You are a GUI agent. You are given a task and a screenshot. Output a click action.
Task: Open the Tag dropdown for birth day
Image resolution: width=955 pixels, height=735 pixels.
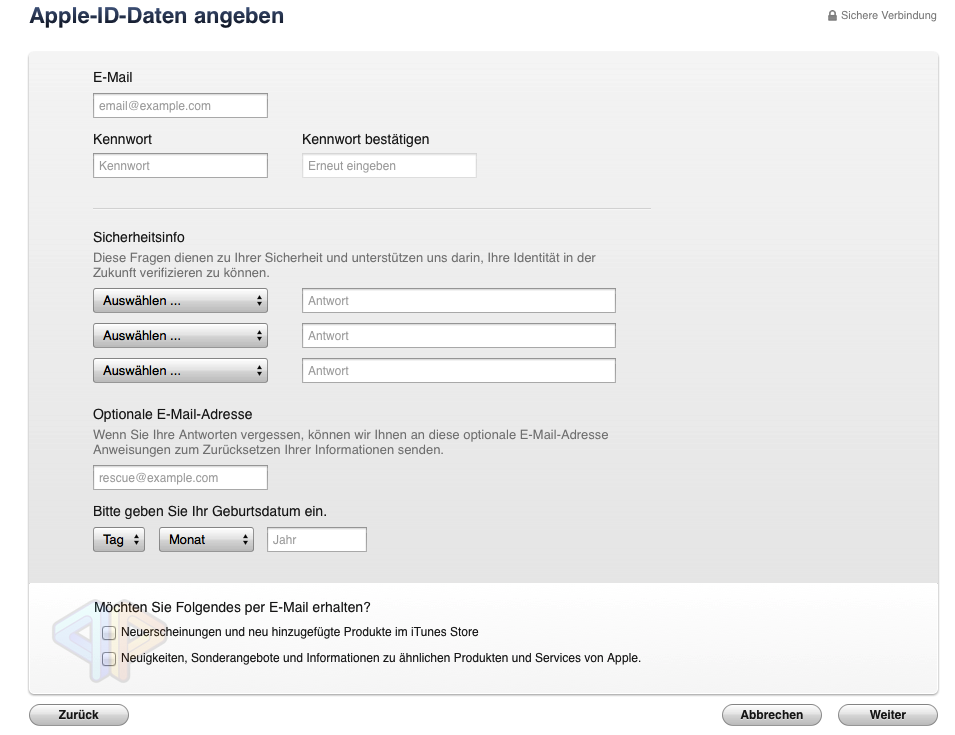[118, 539]
